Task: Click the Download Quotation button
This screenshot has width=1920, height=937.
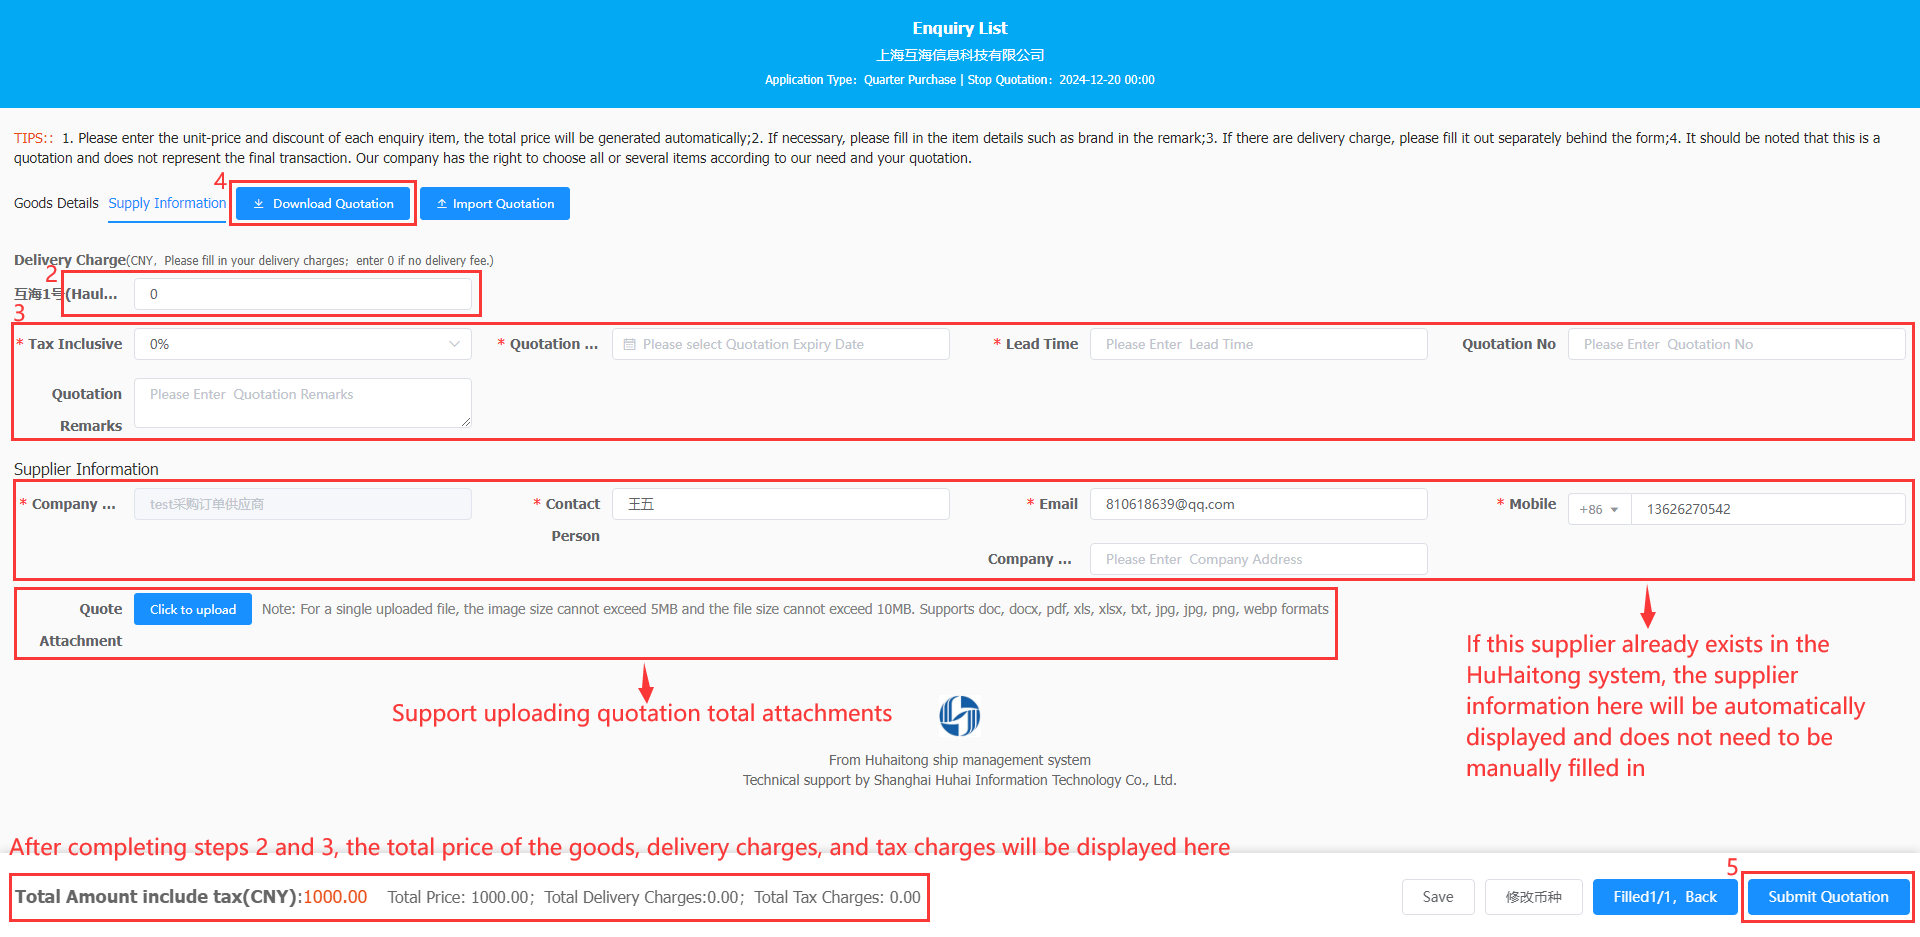Action: 324,203
